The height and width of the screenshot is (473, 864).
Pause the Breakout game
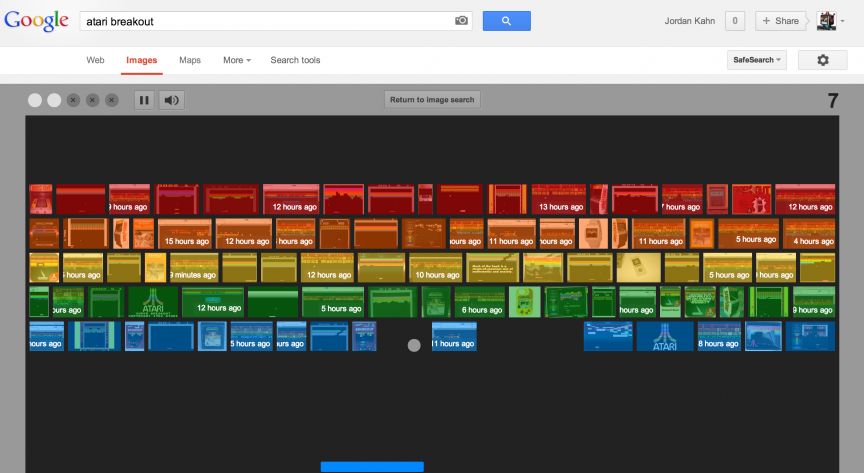point(144,100)
